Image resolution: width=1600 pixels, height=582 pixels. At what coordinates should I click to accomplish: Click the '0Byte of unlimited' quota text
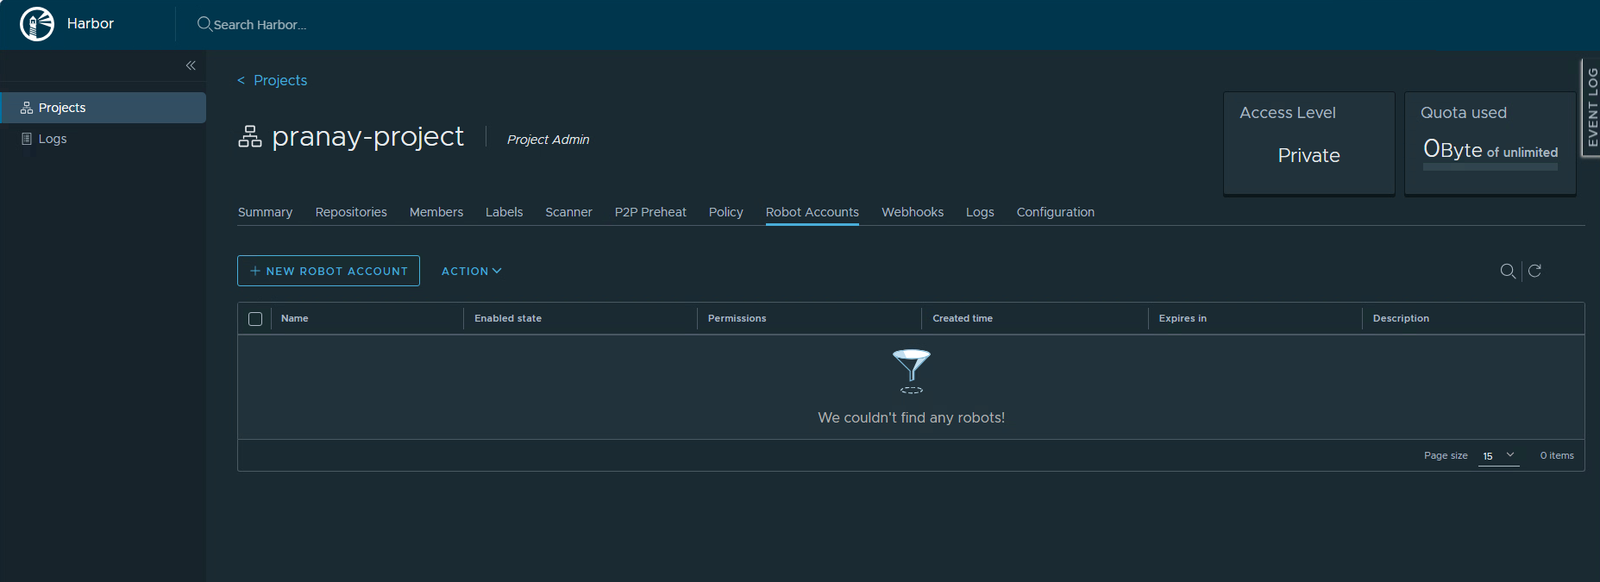1490,150
